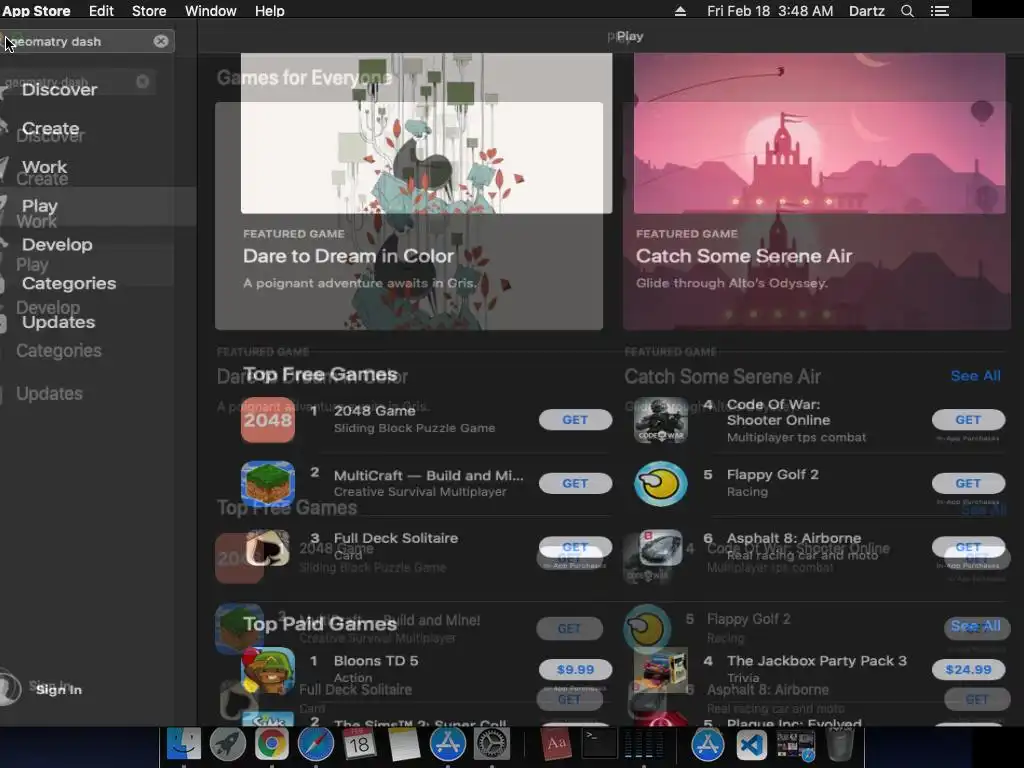Click the Bloons TD 5 title
The height and width of the screenshot is (768, 1024).
376,660
